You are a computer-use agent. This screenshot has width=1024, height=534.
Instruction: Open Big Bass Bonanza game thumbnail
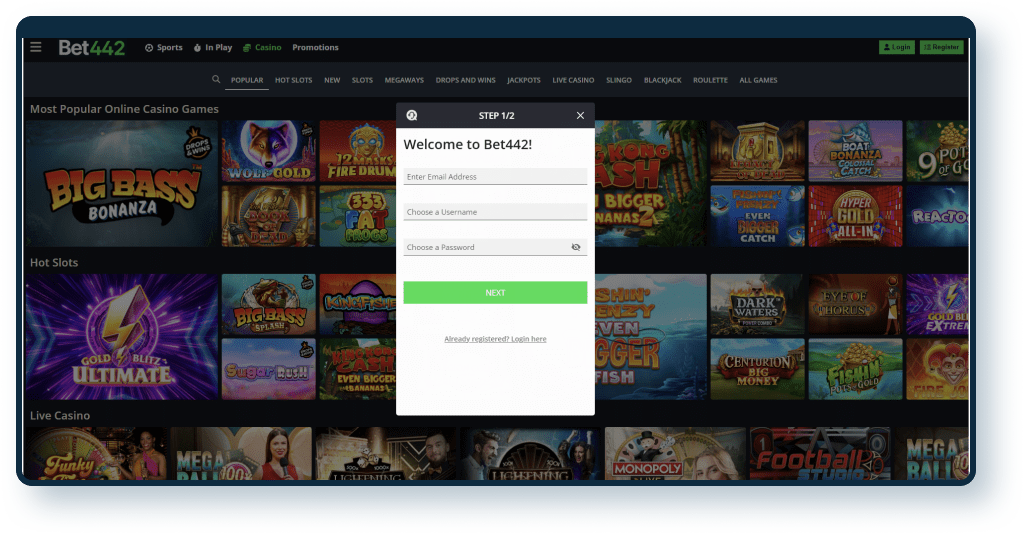(122, 183)
